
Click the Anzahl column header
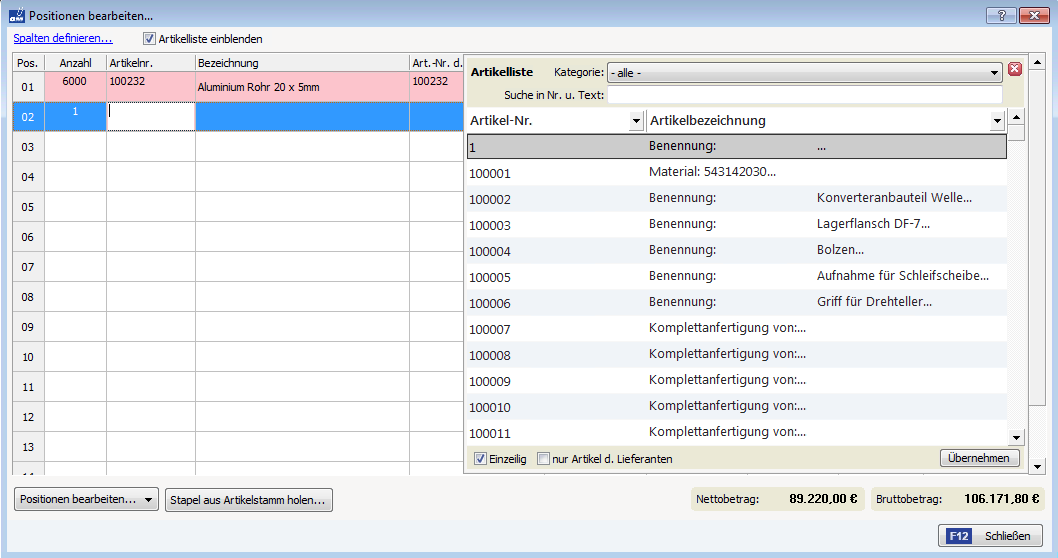click(76, 63)
